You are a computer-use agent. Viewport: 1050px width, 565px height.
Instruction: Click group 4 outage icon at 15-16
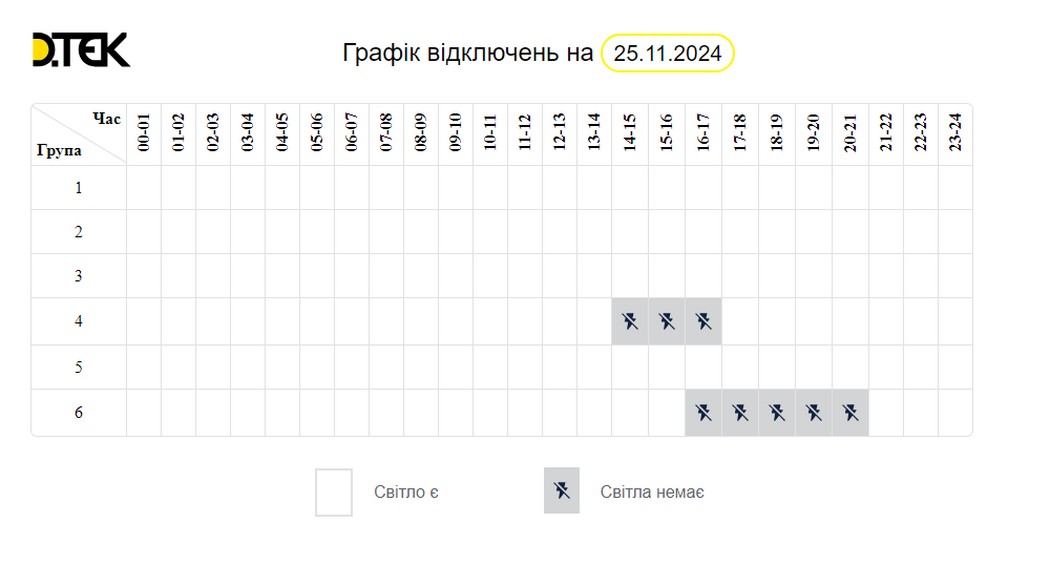click(667, 321)
